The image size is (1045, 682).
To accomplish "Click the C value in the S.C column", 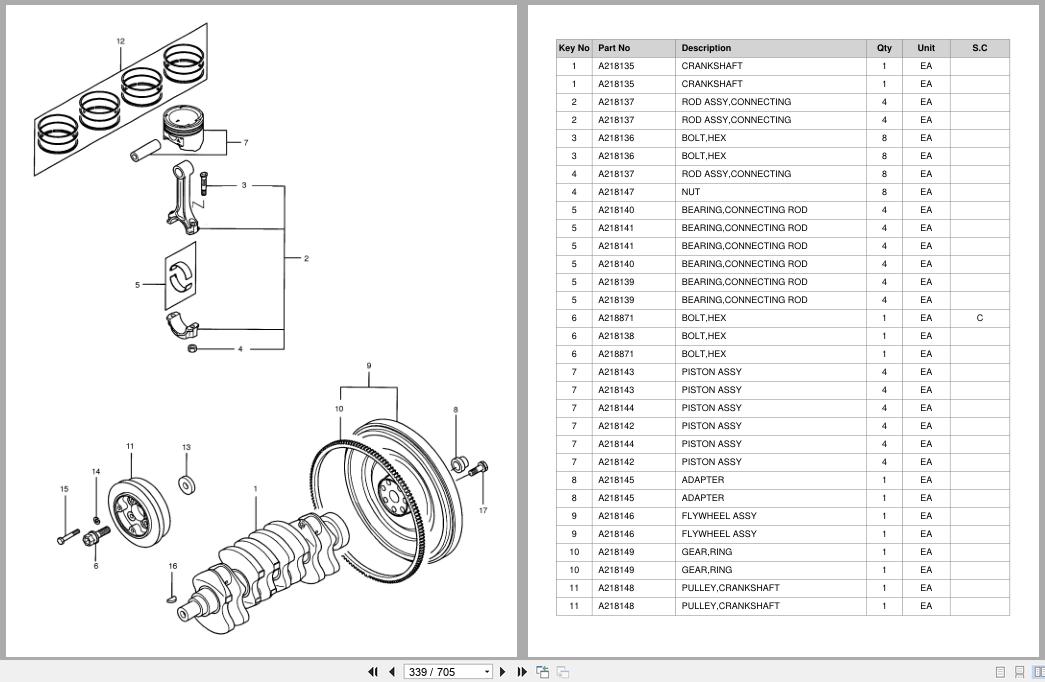I will pos(980,318).
